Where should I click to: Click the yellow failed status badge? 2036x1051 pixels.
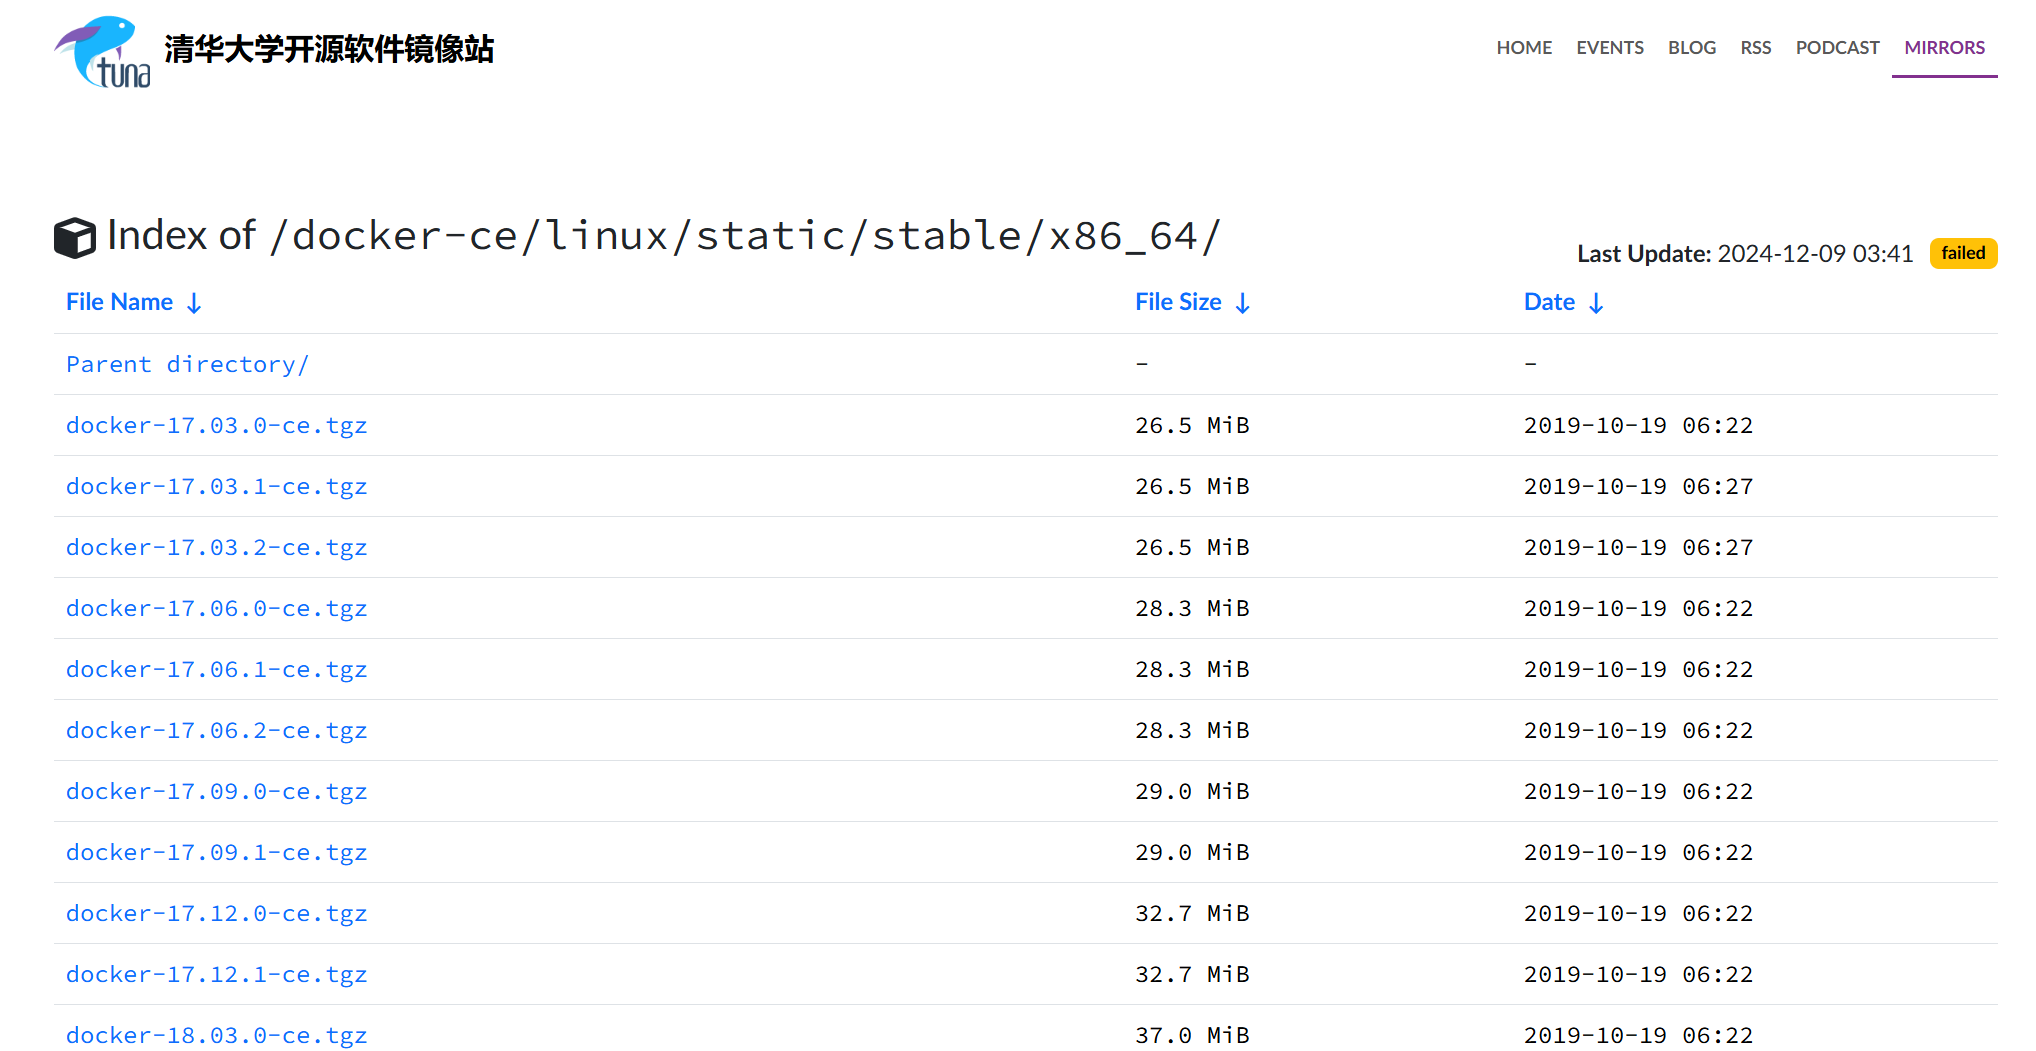[1962, 254]
